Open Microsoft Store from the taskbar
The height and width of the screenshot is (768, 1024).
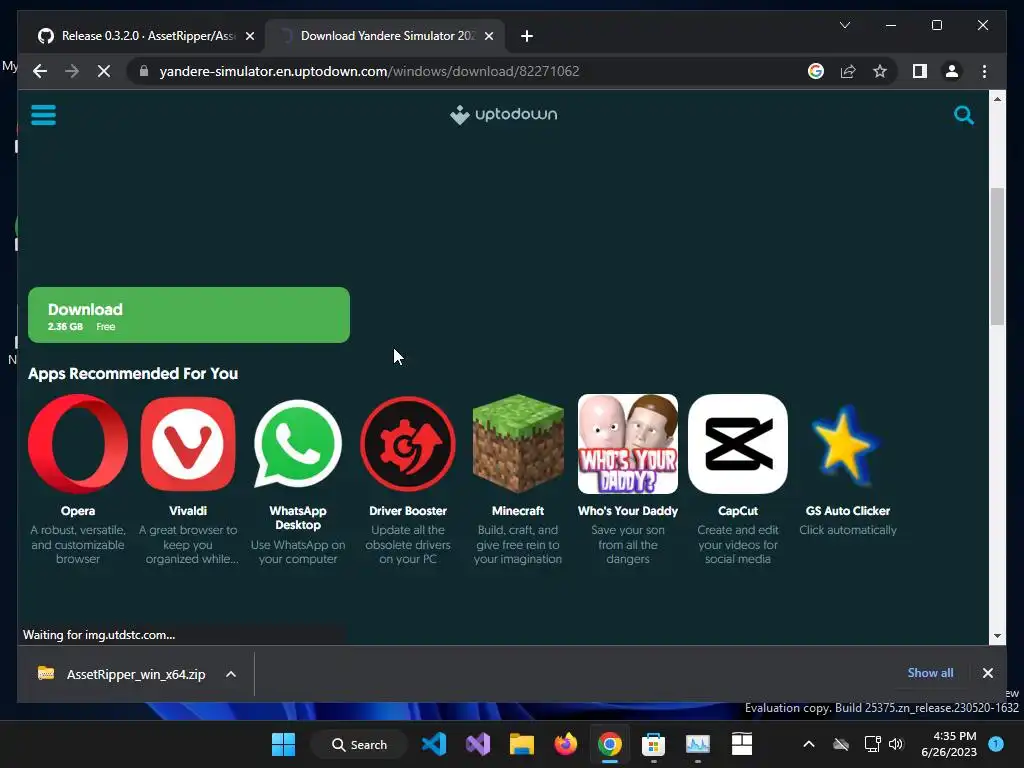point(653,744)
